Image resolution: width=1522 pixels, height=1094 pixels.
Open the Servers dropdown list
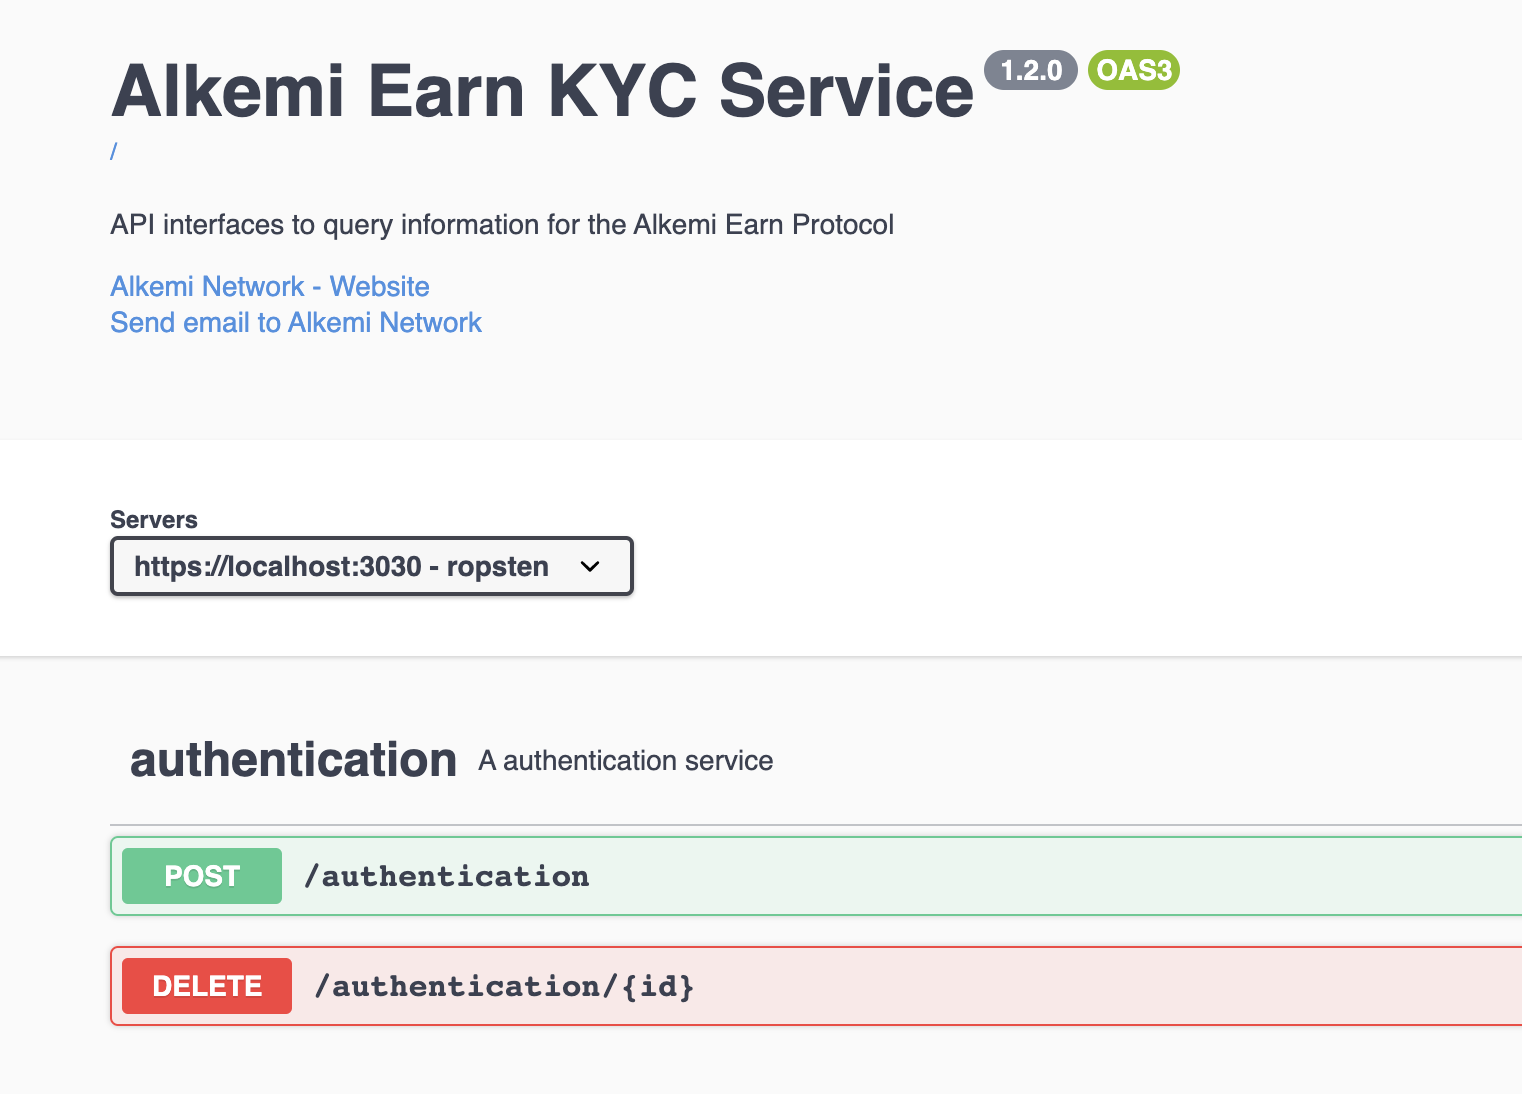point(371,566)
